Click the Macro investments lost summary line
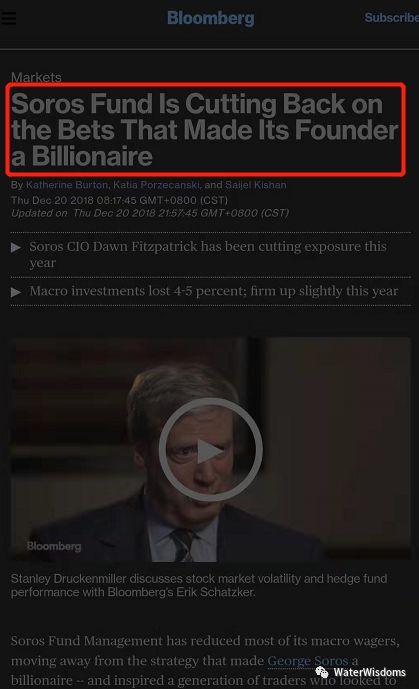The image size is (419, 689). [x=214, y=291]
